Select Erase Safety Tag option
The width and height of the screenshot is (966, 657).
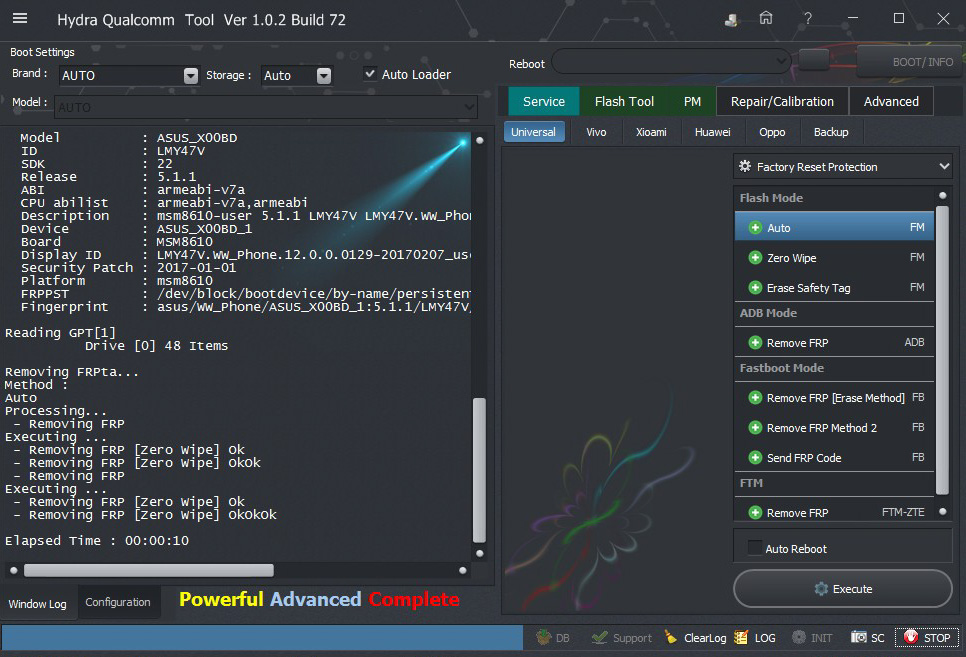[834, 287]
